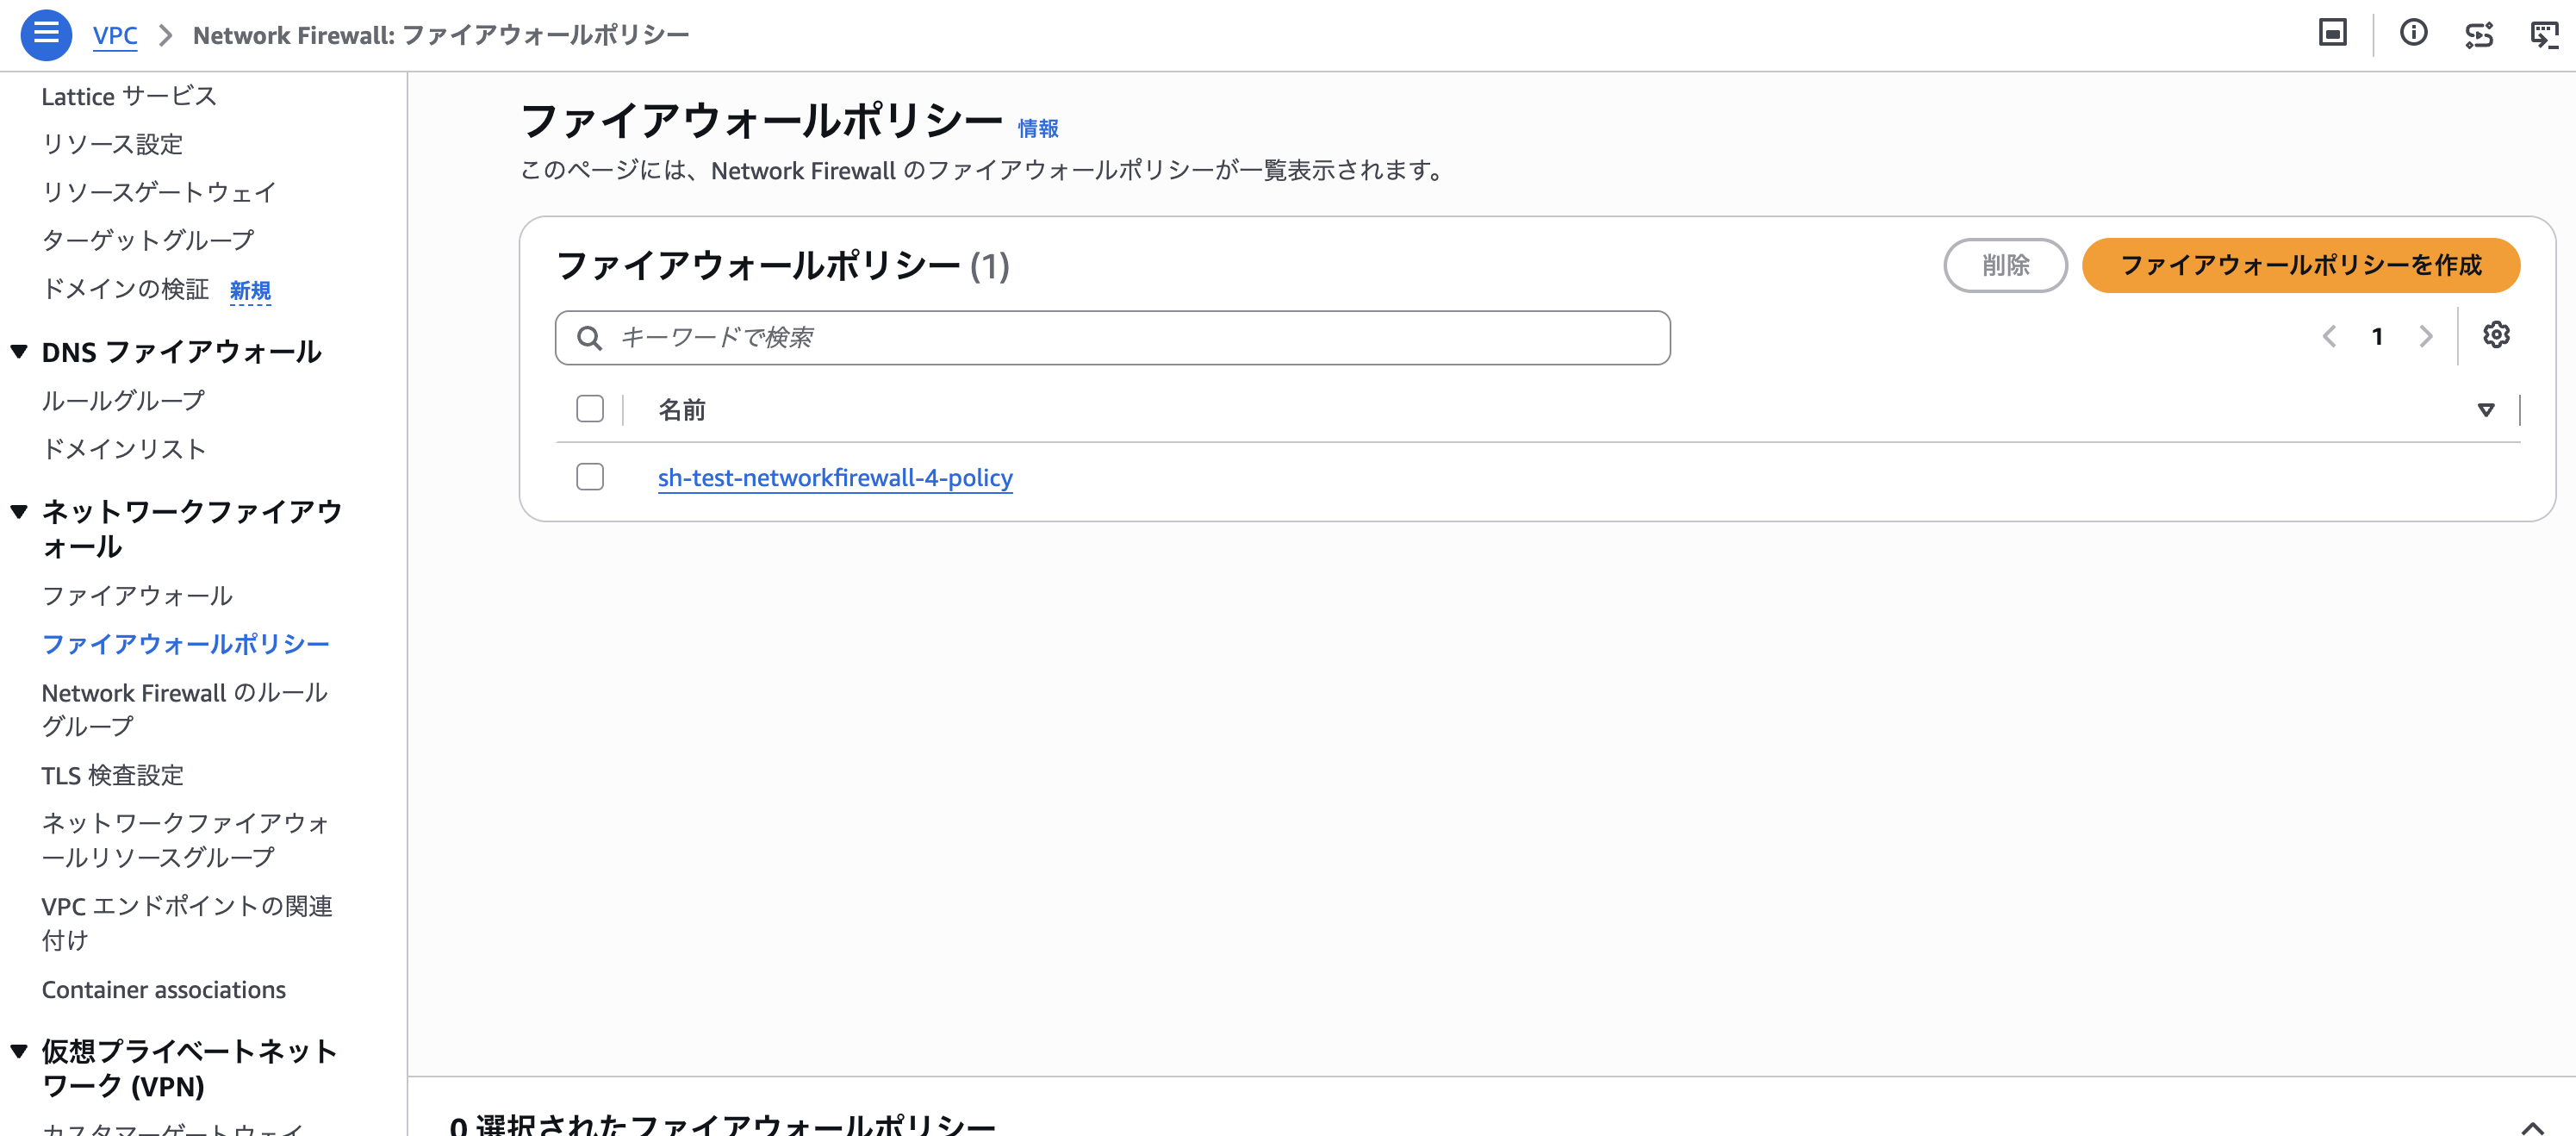Open the screen feedback icon at top right
The image size is (2576, 1136).
[x=2544, y=35]
